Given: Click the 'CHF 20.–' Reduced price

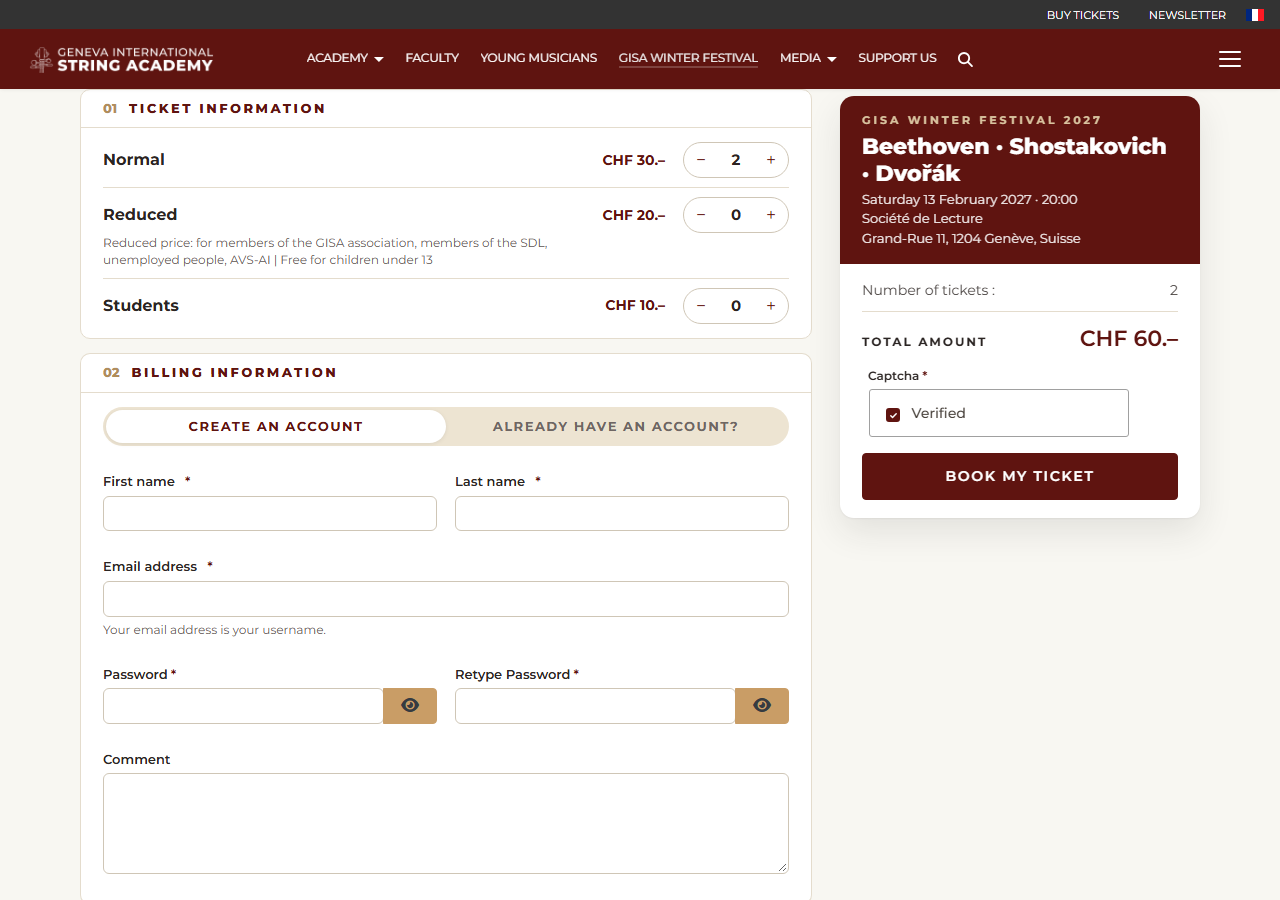Looking at the screenshot, I should (634, 215).
